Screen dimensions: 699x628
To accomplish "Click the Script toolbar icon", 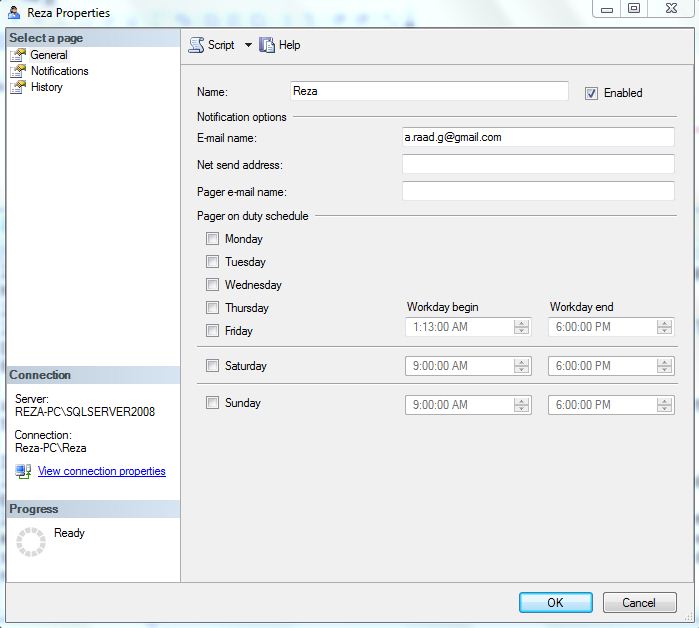I will coord(196,45).
